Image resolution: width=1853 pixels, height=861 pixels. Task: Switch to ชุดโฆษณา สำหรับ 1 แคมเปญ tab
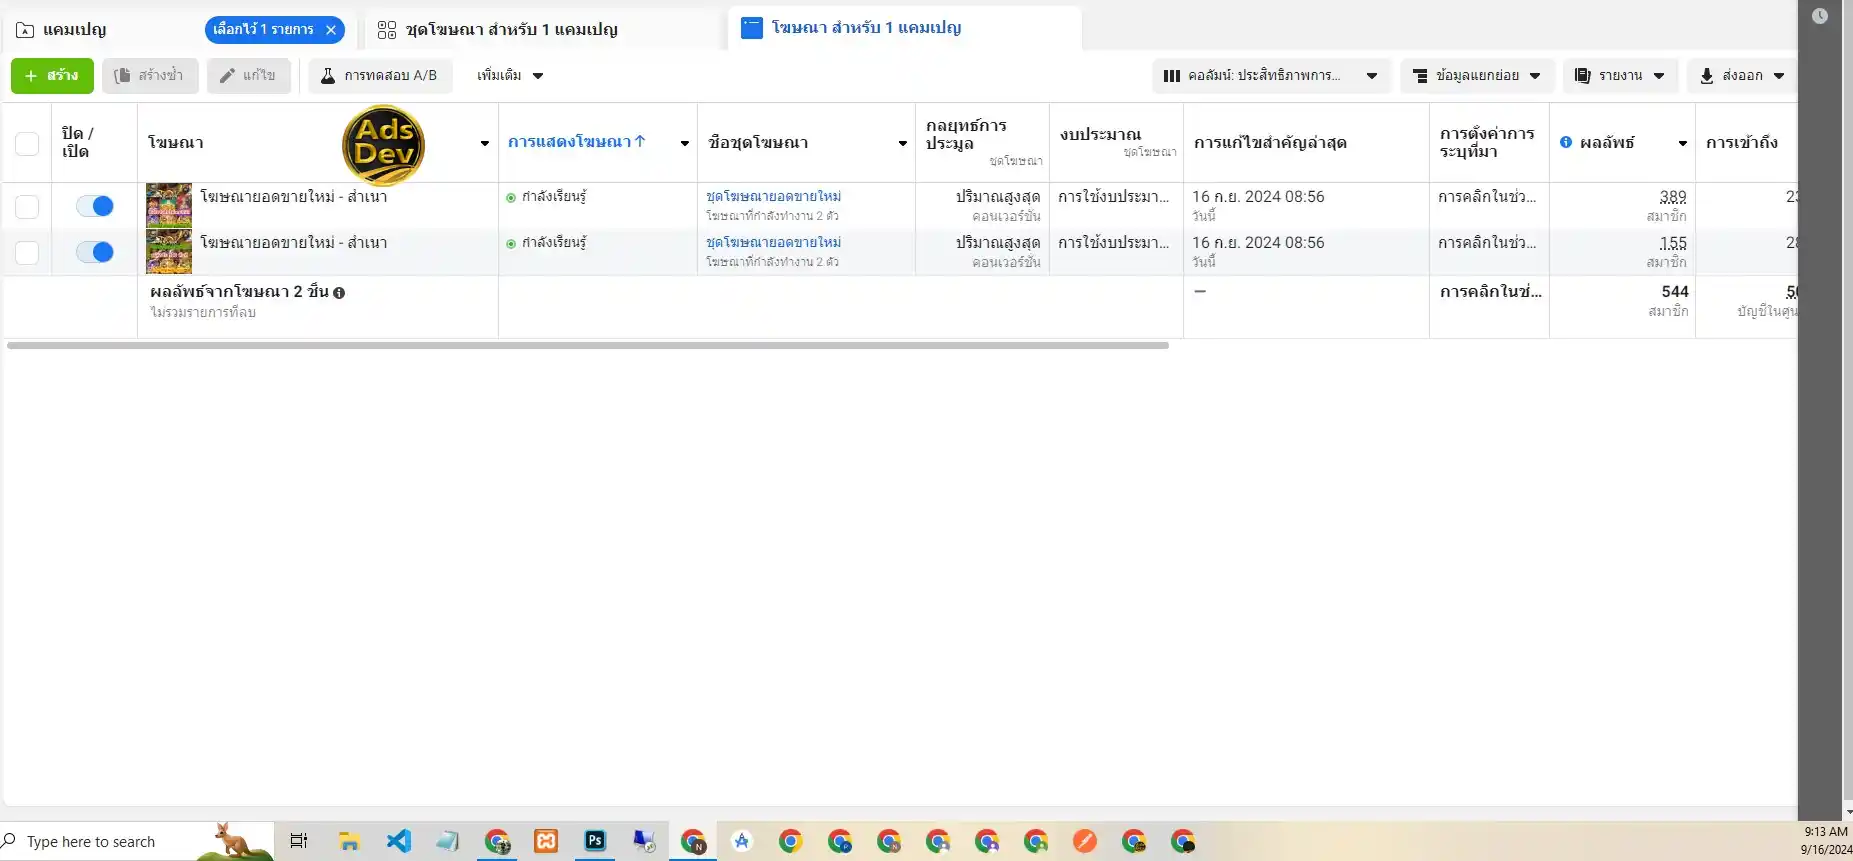tap(497, 30)
